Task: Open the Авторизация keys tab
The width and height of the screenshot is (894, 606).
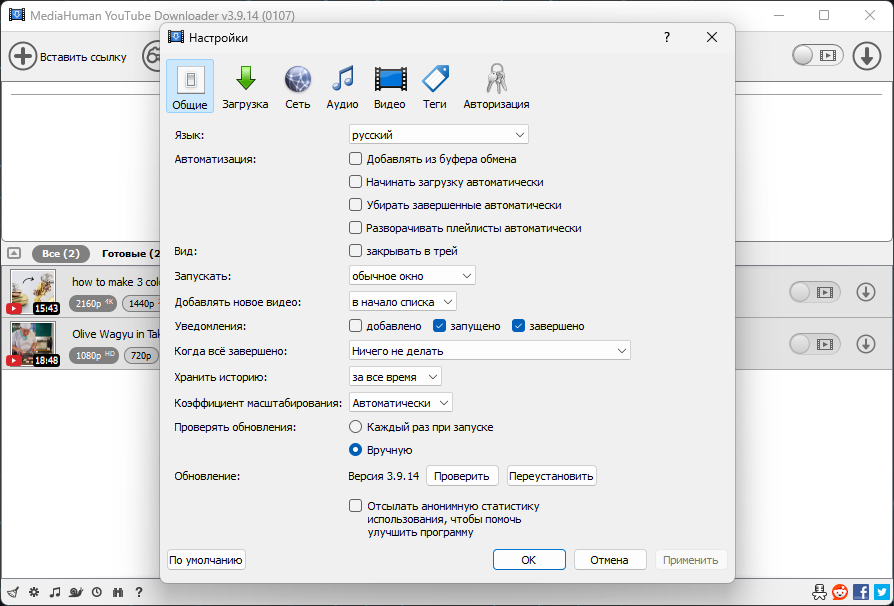Action: coord(496,87)
